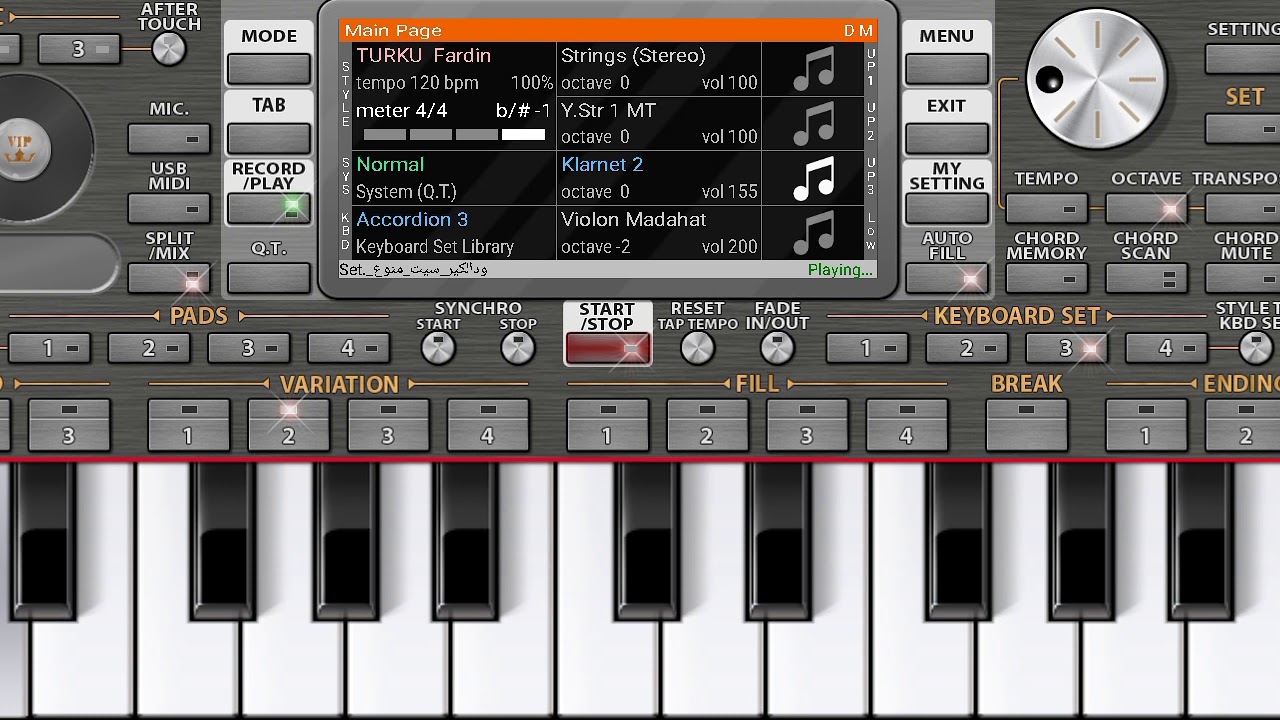Click the Synchro Start knob
The width and height of the screenshot is (1280, 720).
(438, 348)
